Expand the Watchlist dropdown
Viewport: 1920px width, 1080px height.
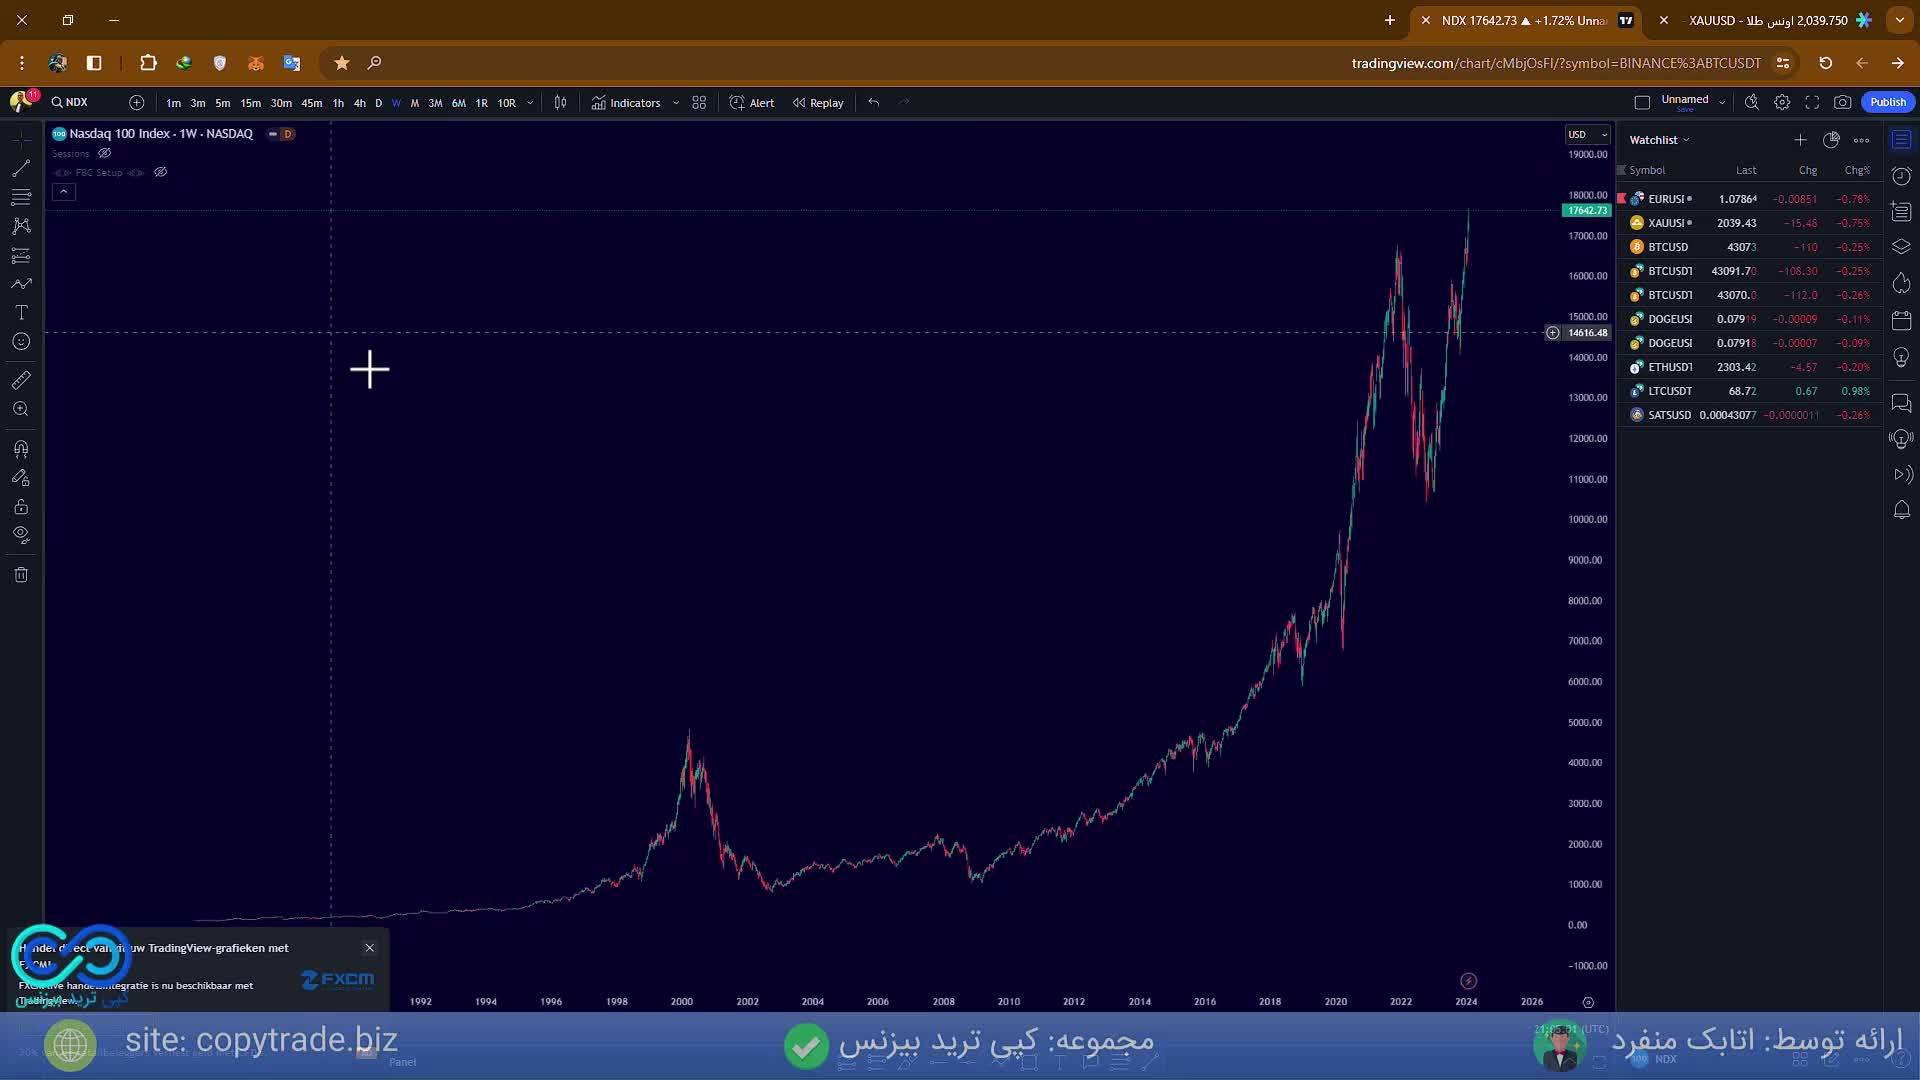click(1686, 140)
